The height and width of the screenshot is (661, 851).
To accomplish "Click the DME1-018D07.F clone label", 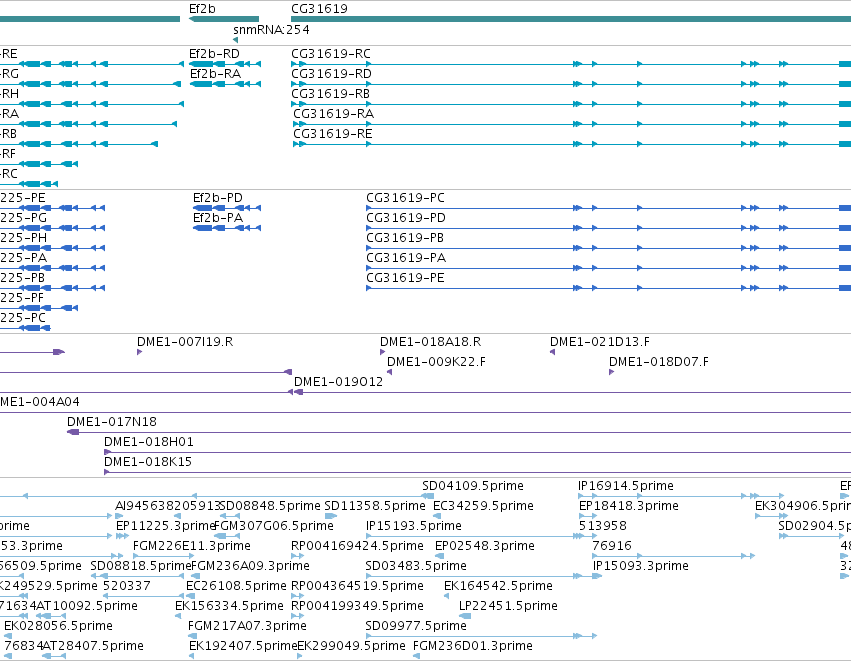I will pos(659,362).
